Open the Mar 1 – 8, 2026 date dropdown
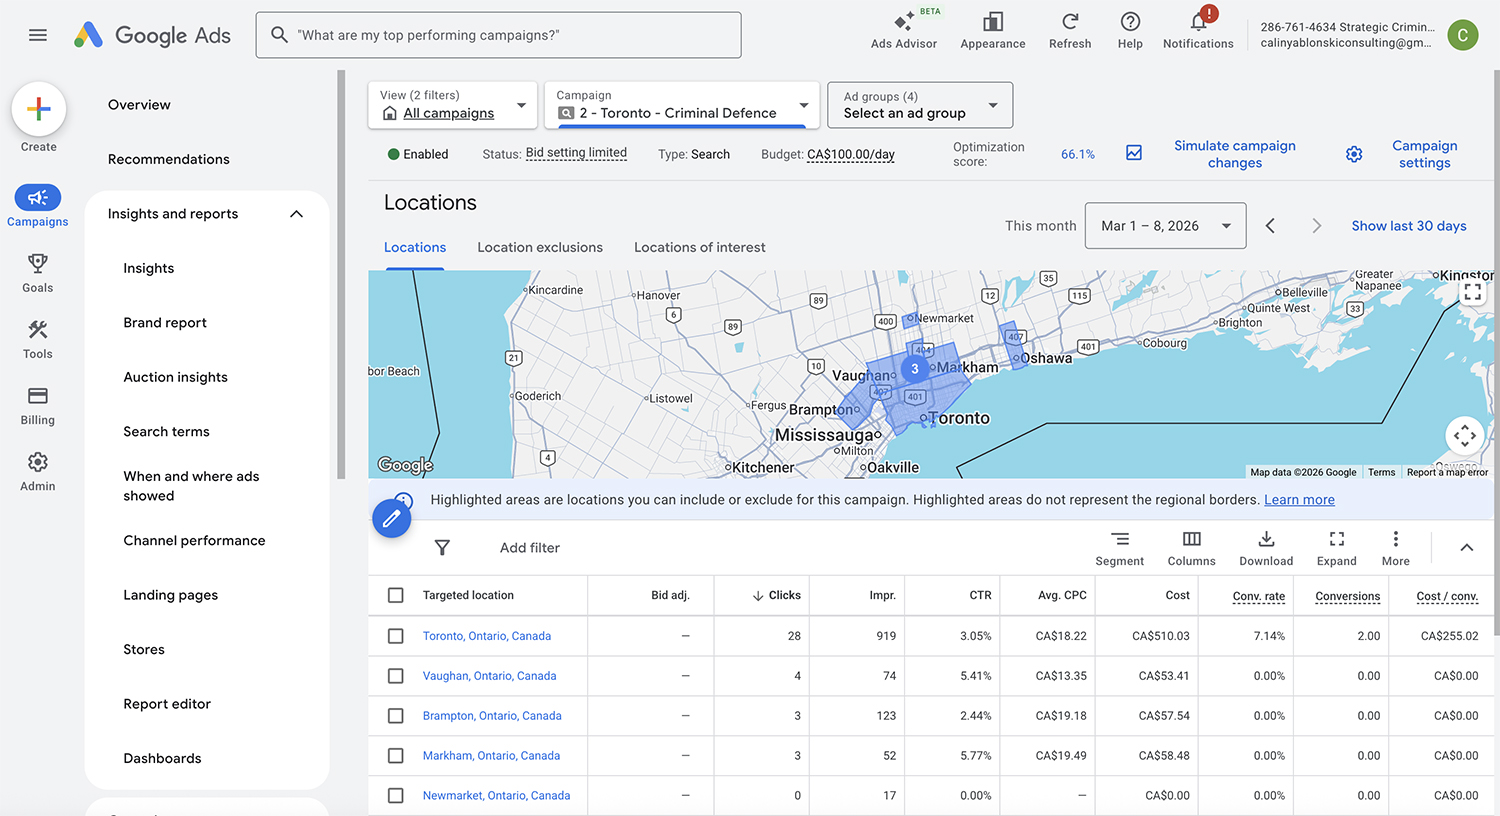Image resolution: width=1500 pixels, height=816 pixels. (1165, 226)
